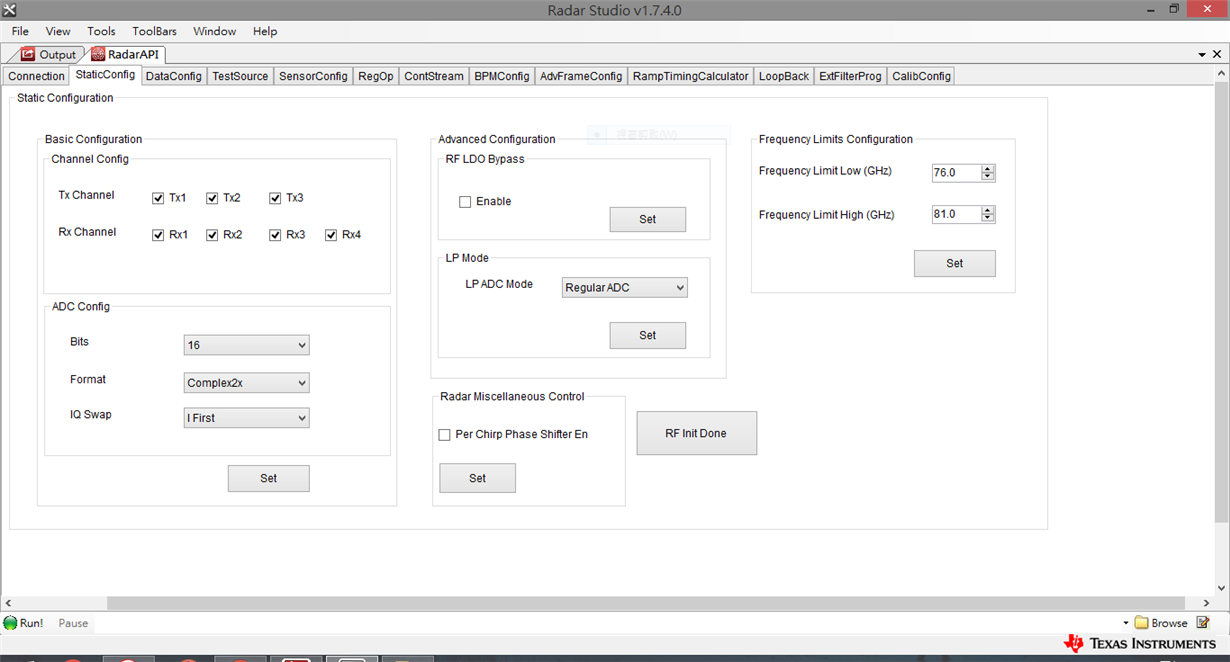Click the RF Init Done button

[x=697, y=433]
